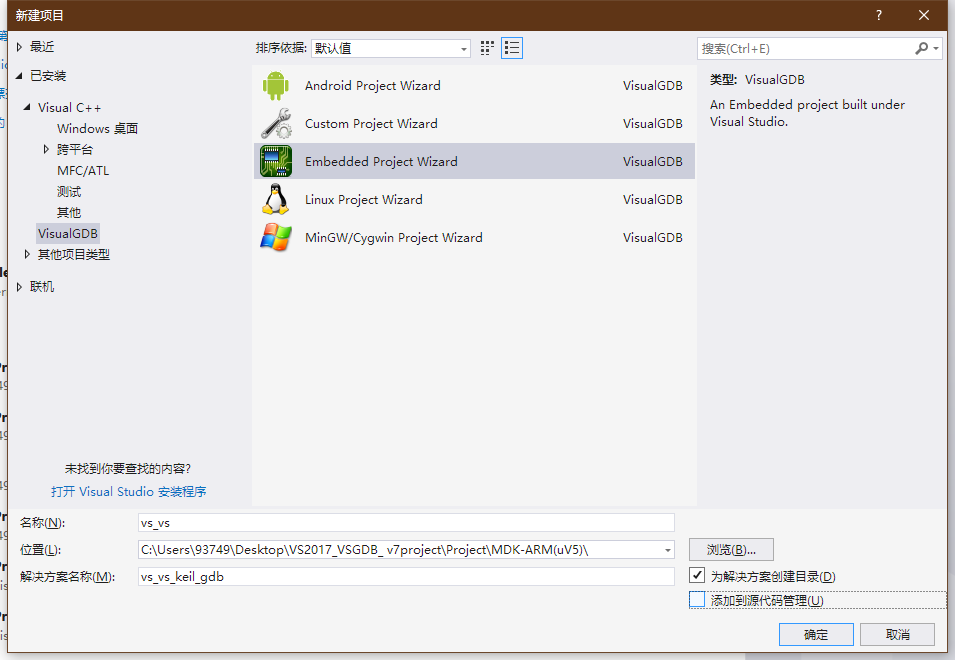Click the 浏览(B)... browse button
The image size is (955, 660).
(731, 550)
